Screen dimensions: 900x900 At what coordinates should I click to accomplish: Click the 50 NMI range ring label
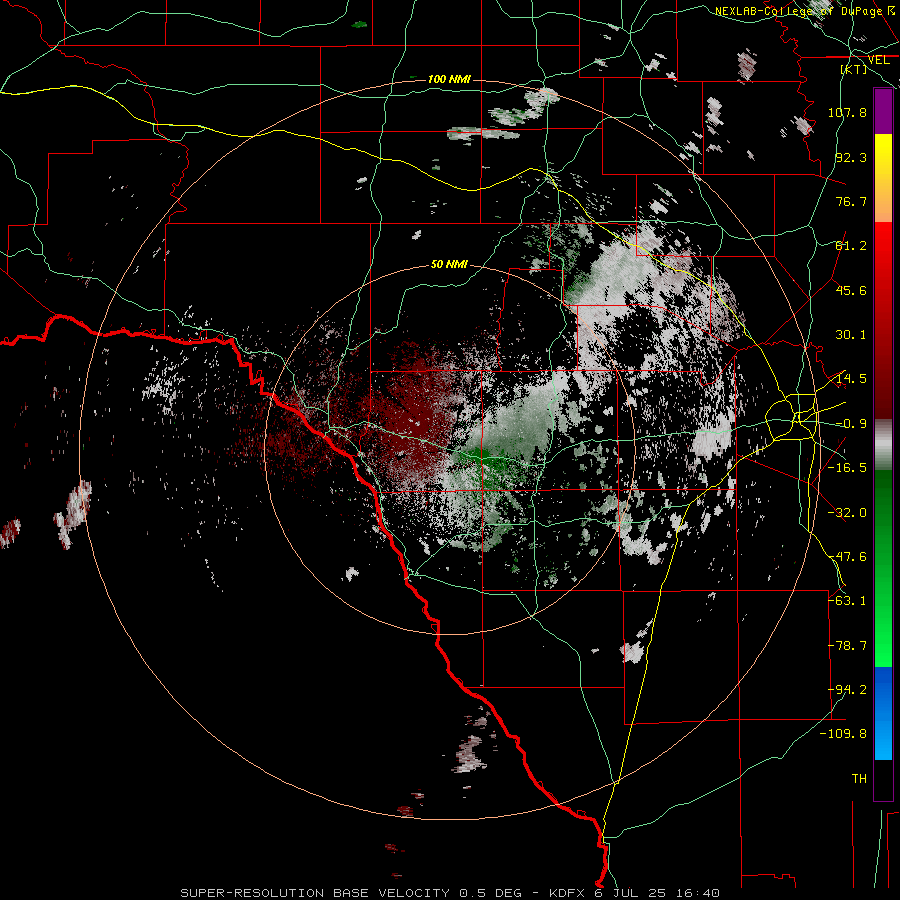pos(449,264)
